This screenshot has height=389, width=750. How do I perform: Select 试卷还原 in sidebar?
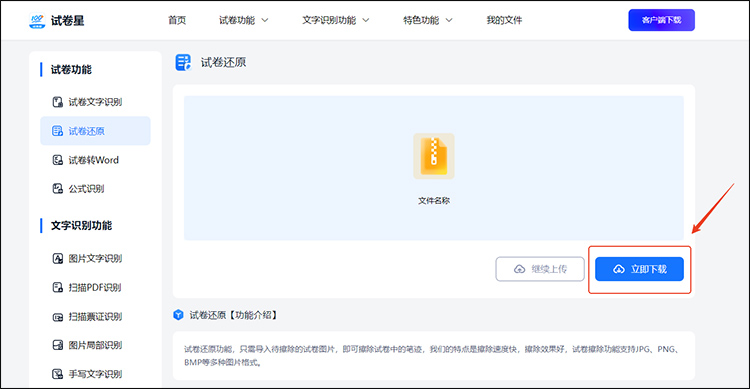point(95,131)
